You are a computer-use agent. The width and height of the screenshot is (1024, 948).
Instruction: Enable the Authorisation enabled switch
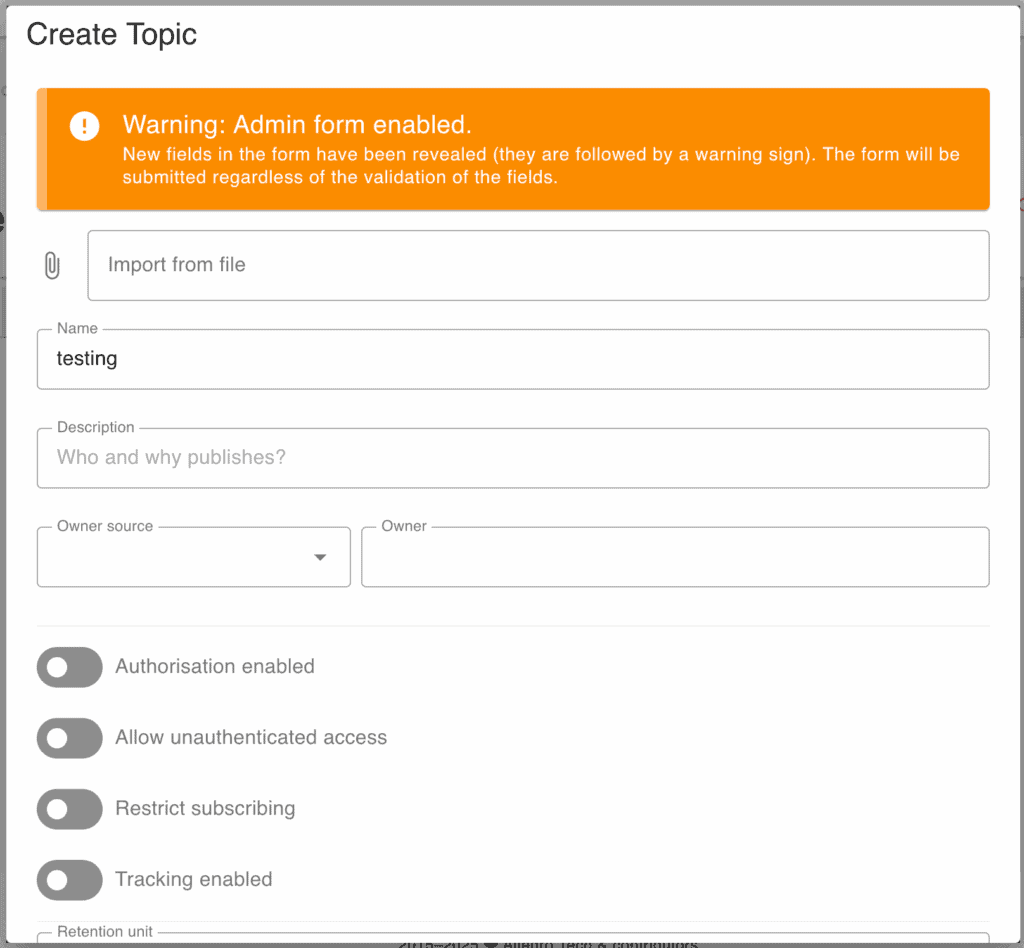pos(70,667)
